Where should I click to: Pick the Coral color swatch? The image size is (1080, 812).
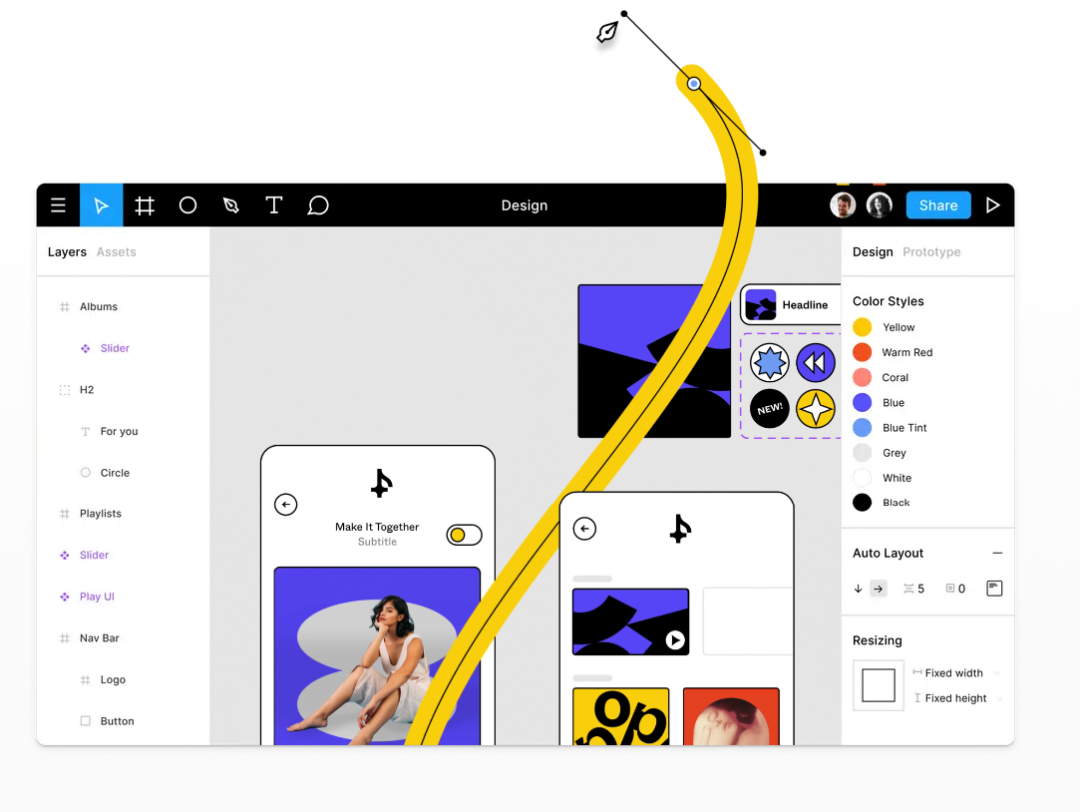pos(862,377)
